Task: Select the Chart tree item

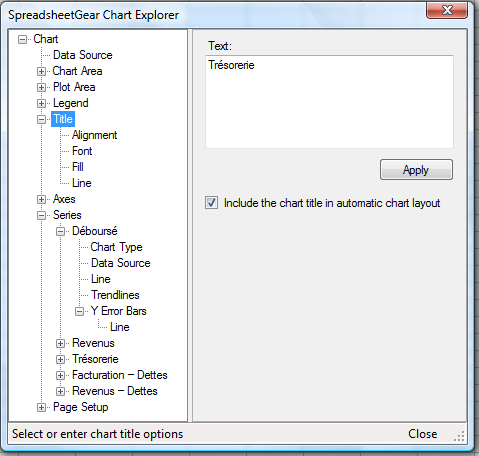Action: pos(46,39)
